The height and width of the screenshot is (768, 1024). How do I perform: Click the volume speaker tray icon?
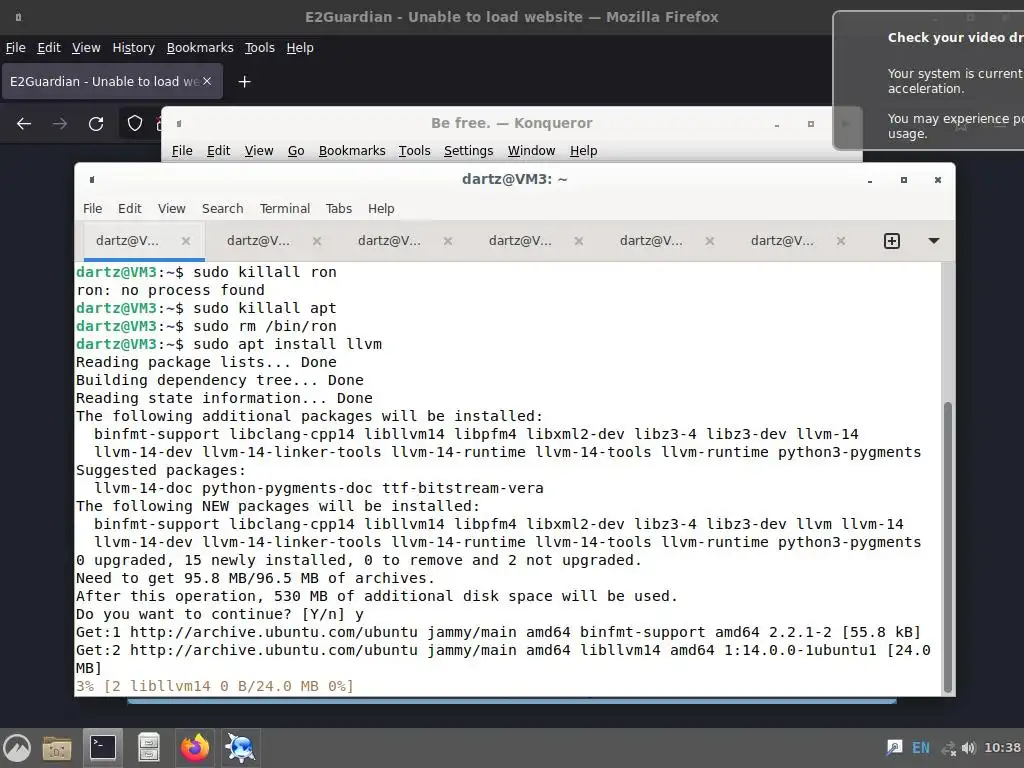pos(968,748)
